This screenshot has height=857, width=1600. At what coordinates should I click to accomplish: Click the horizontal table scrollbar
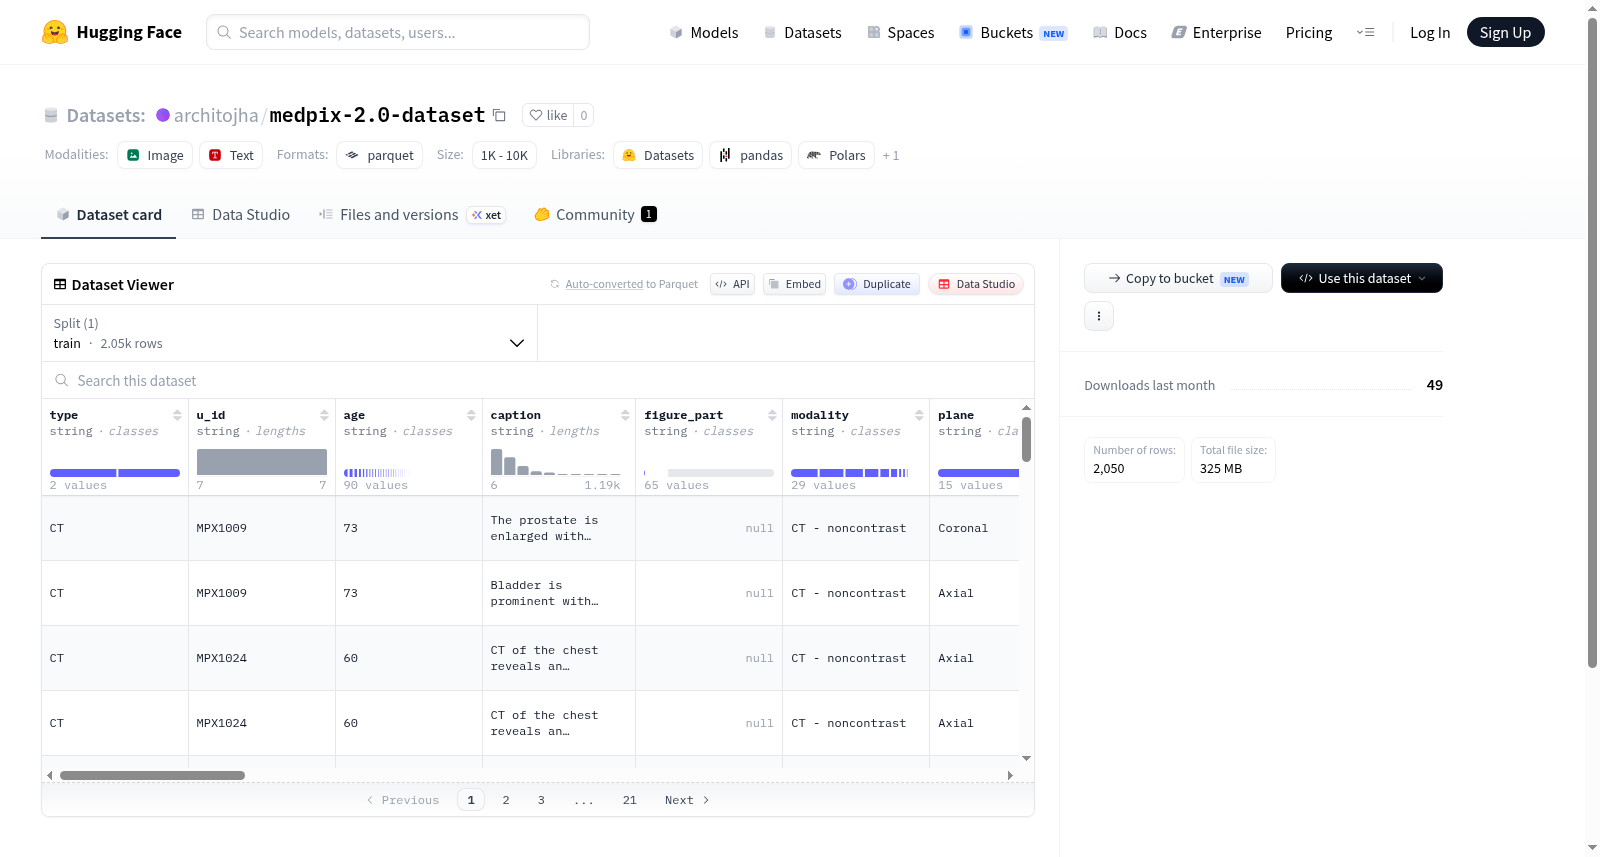coord(152,775)
